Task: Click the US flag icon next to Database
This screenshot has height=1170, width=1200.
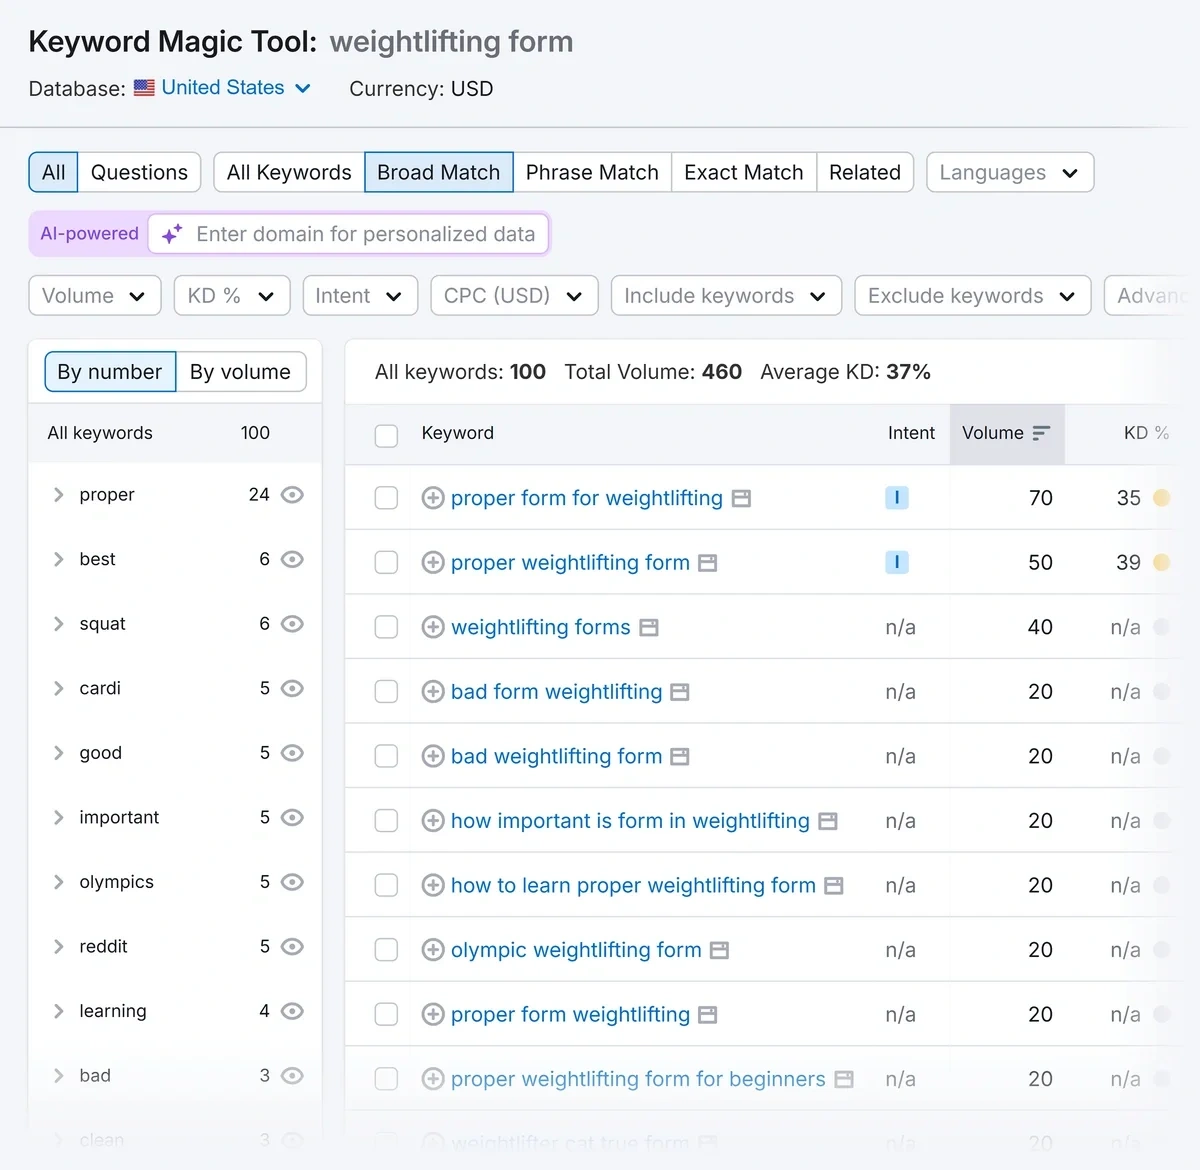Action: [144, 88]
